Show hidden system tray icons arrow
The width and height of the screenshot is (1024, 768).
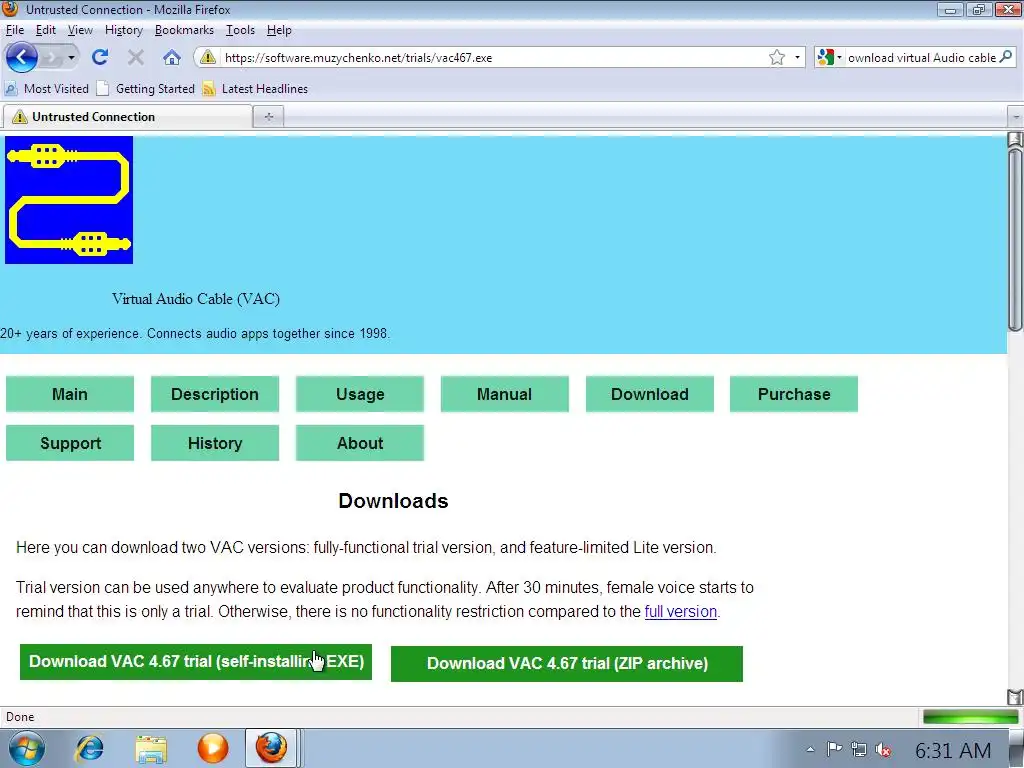(810, 750)
